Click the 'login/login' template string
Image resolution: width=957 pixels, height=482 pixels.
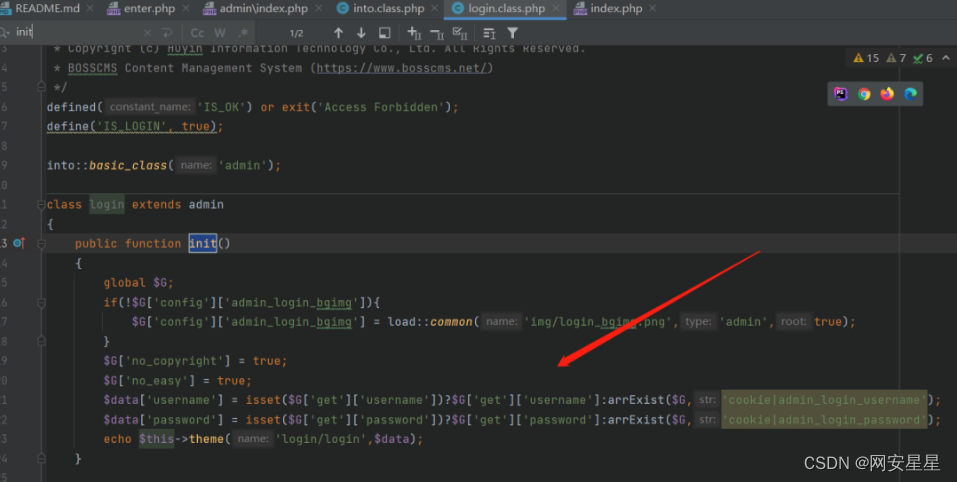322,439
